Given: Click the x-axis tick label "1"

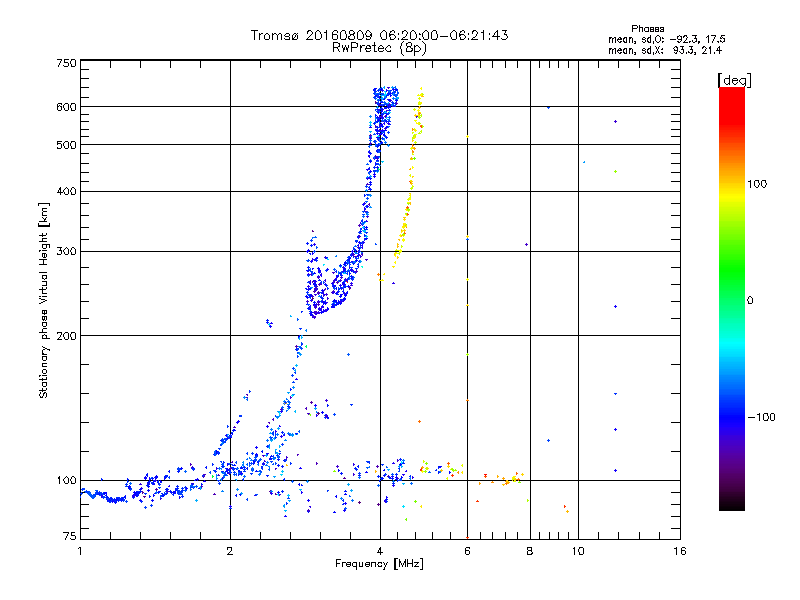Looking at the screenshot, I should [x=80, y=551].
